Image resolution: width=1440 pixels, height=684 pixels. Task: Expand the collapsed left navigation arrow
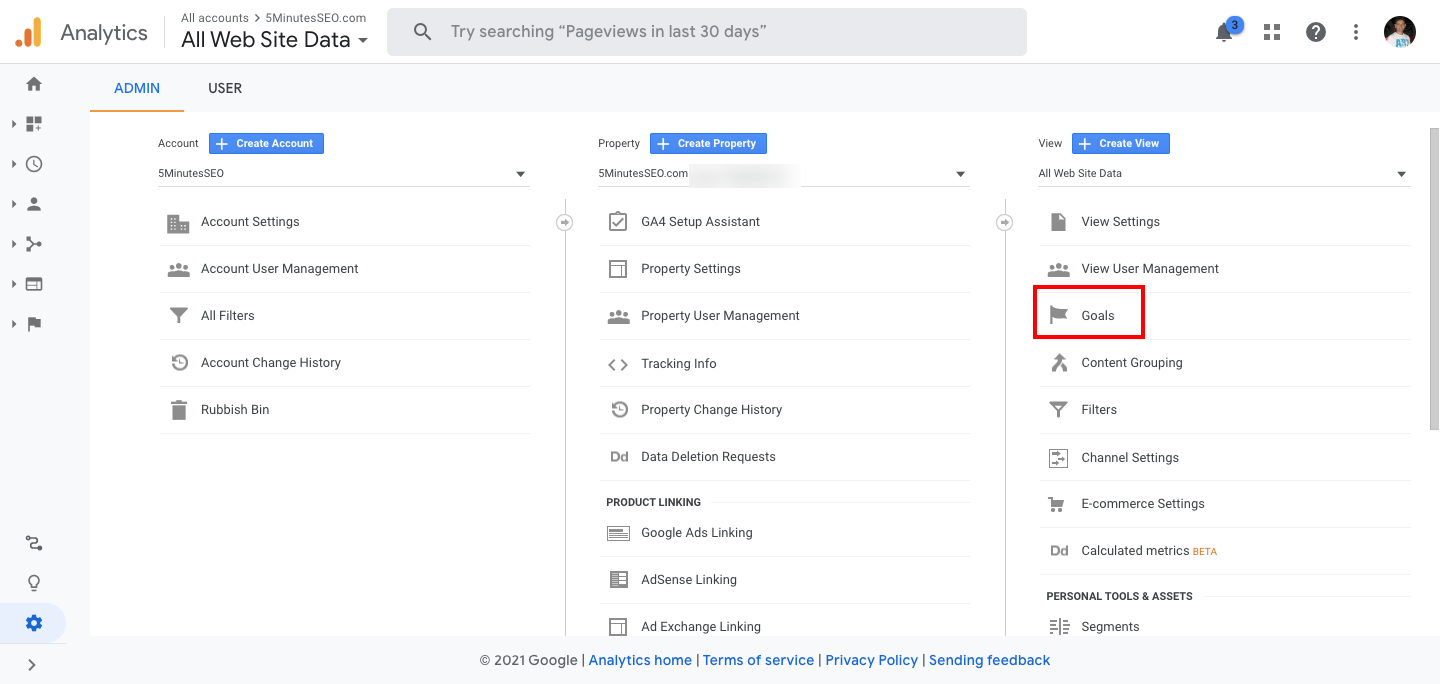tap(32, 664)
